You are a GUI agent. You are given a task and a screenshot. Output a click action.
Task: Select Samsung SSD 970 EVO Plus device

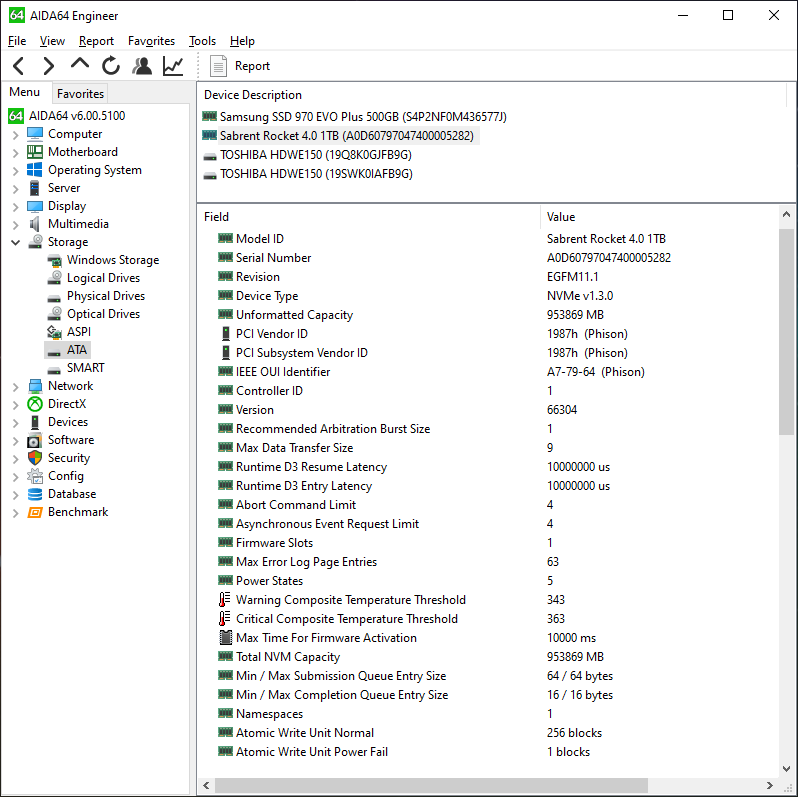(x=363, y=117)
